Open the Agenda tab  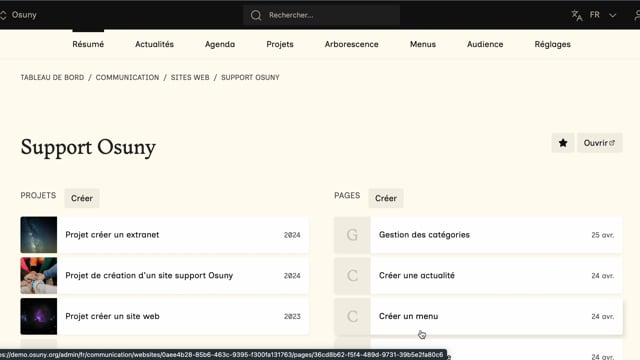tap(220, 44)
